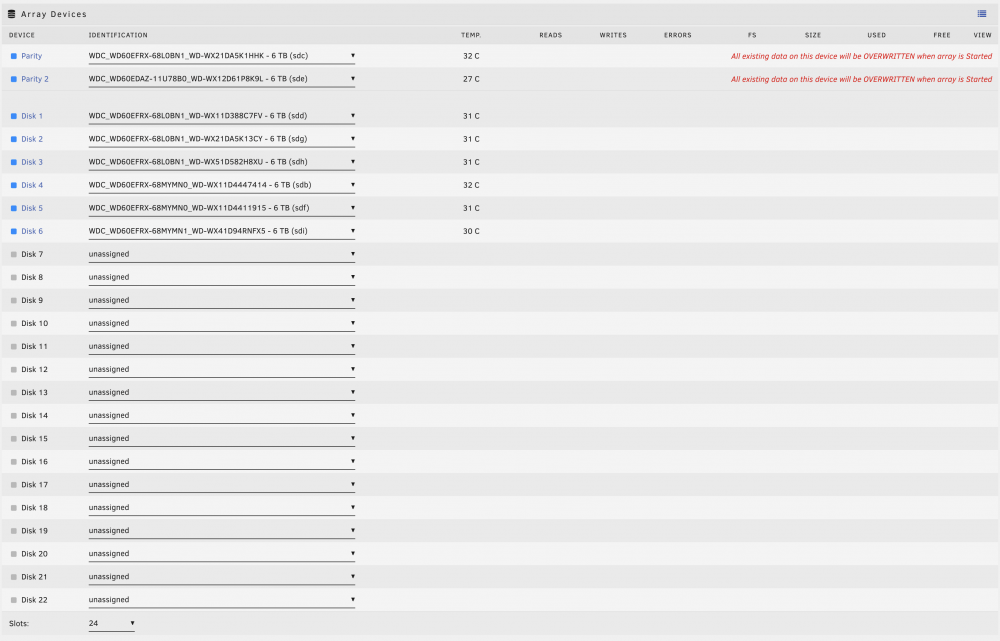Click the blue status square beside Disk 6
Image resolution: width=1000 pixels, height=641 pixels.
coord(14,231)
